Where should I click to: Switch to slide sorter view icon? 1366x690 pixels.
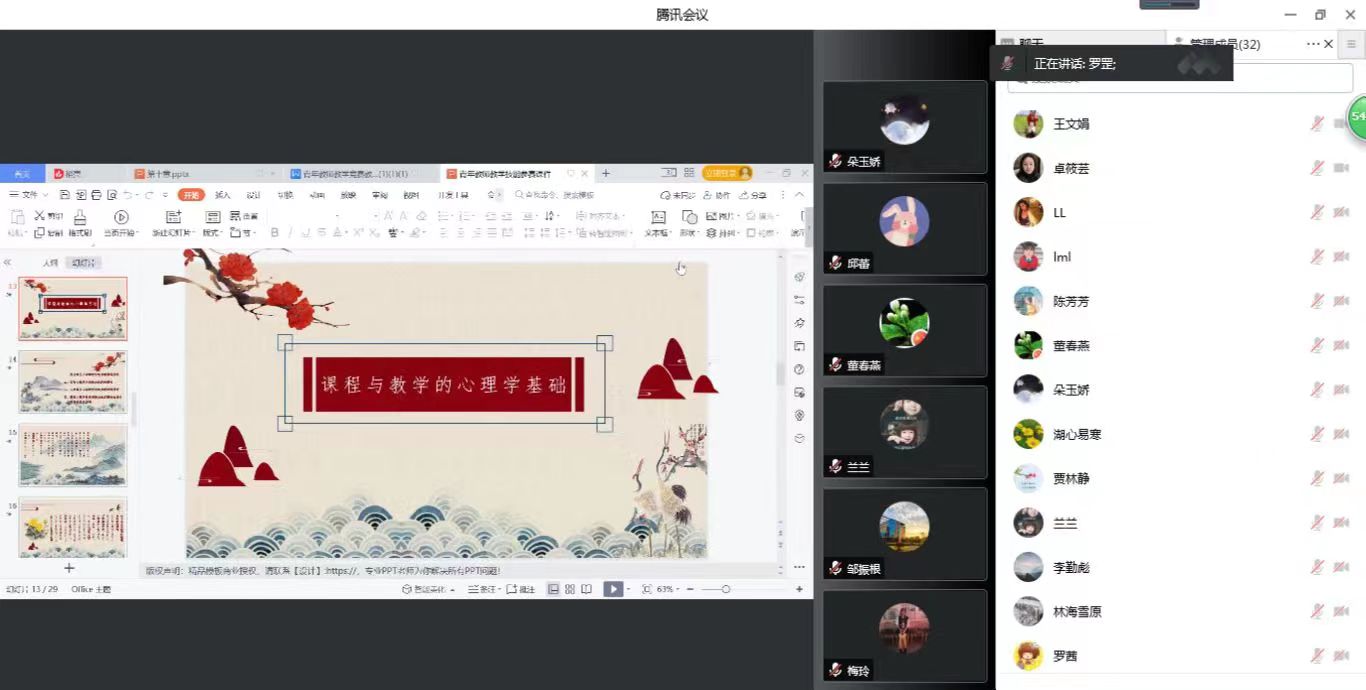tap(569, 589)
